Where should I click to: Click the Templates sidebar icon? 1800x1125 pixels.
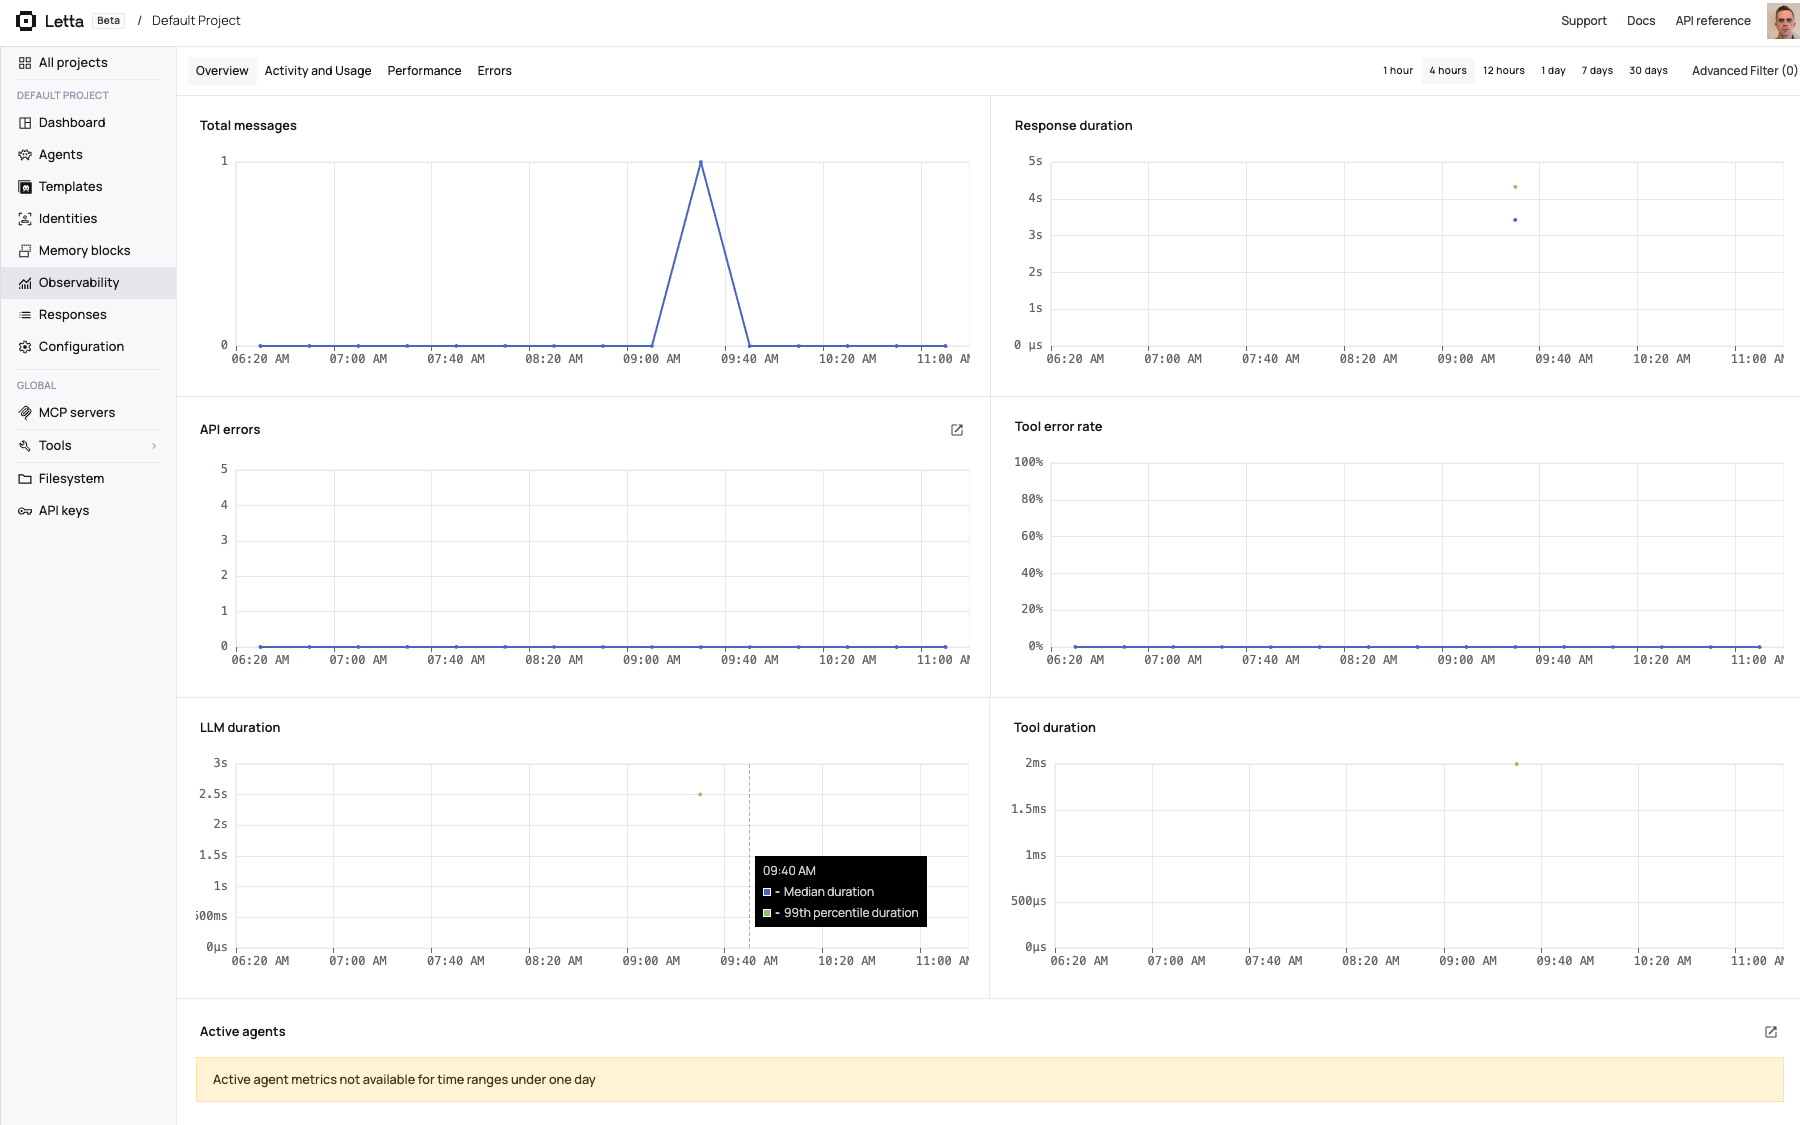click(25, 187)
